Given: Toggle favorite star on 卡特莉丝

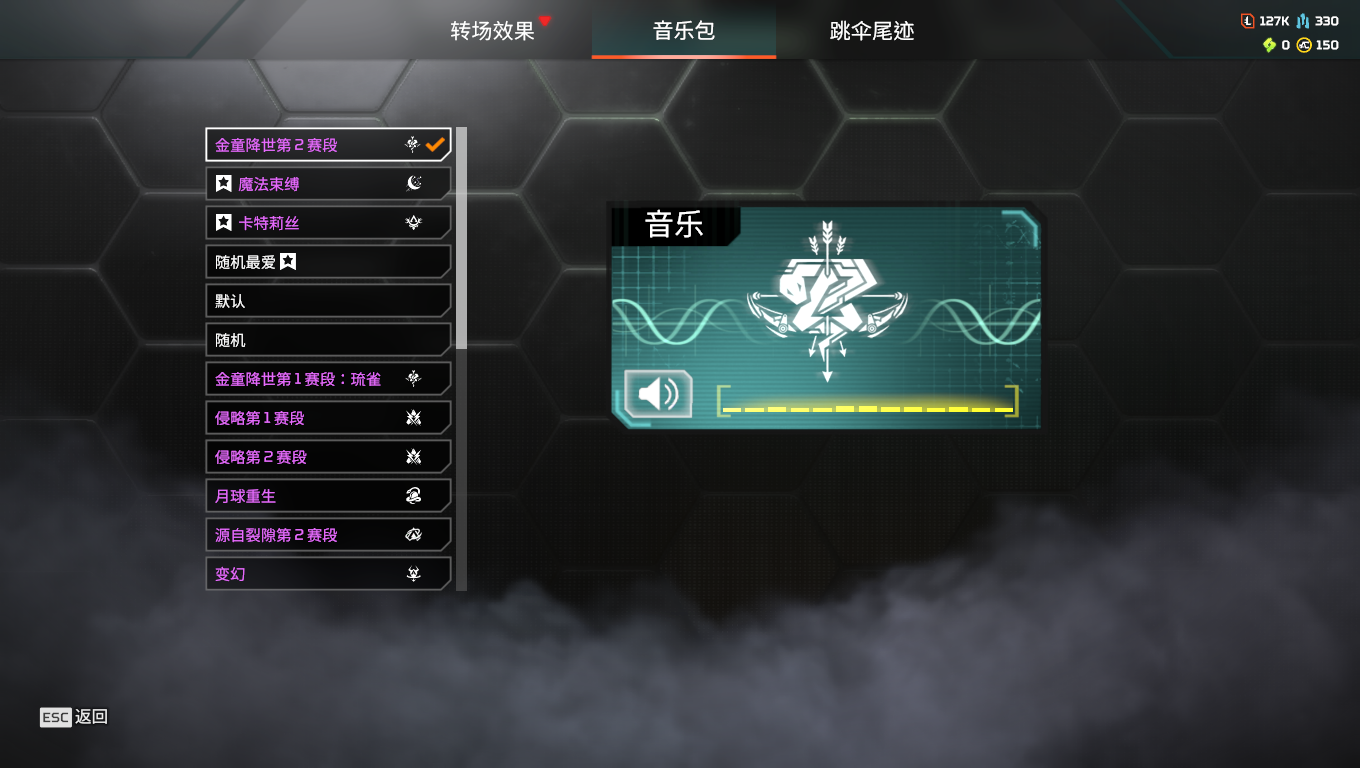Looking at the screenshot, I should coord(224,223).
